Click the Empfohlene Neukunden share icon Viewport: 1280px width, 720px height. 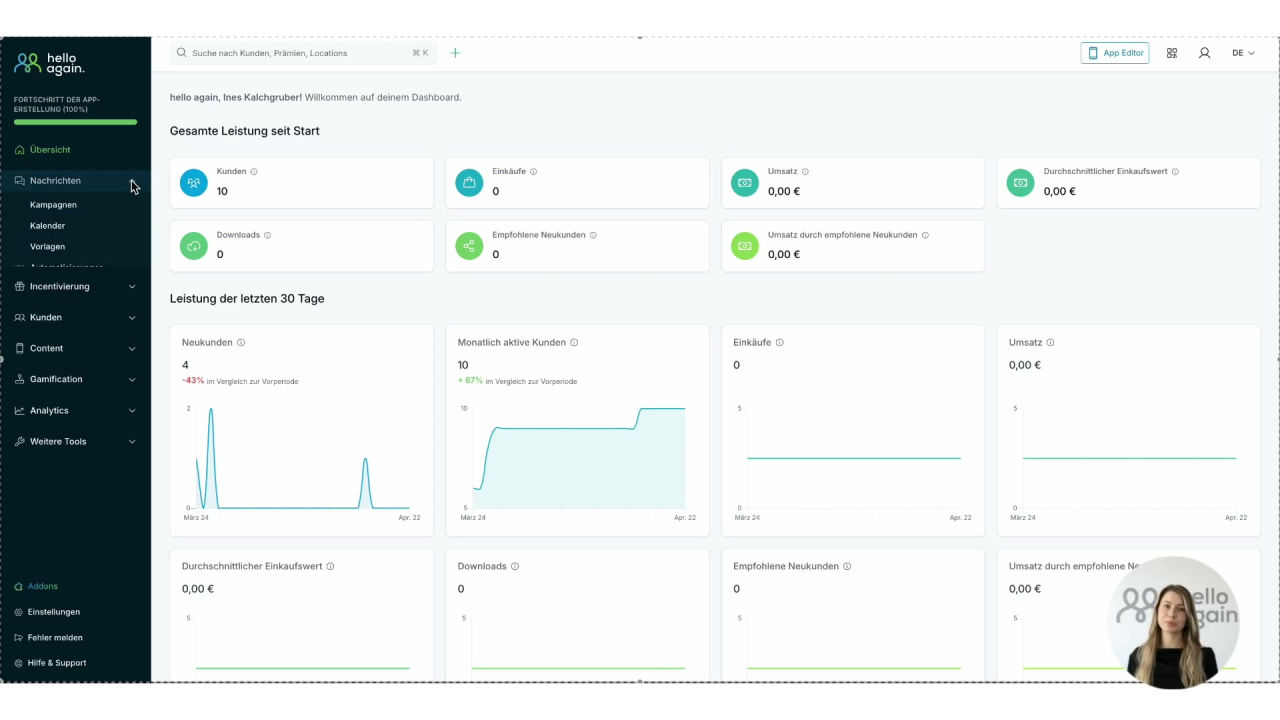(469, 246)
